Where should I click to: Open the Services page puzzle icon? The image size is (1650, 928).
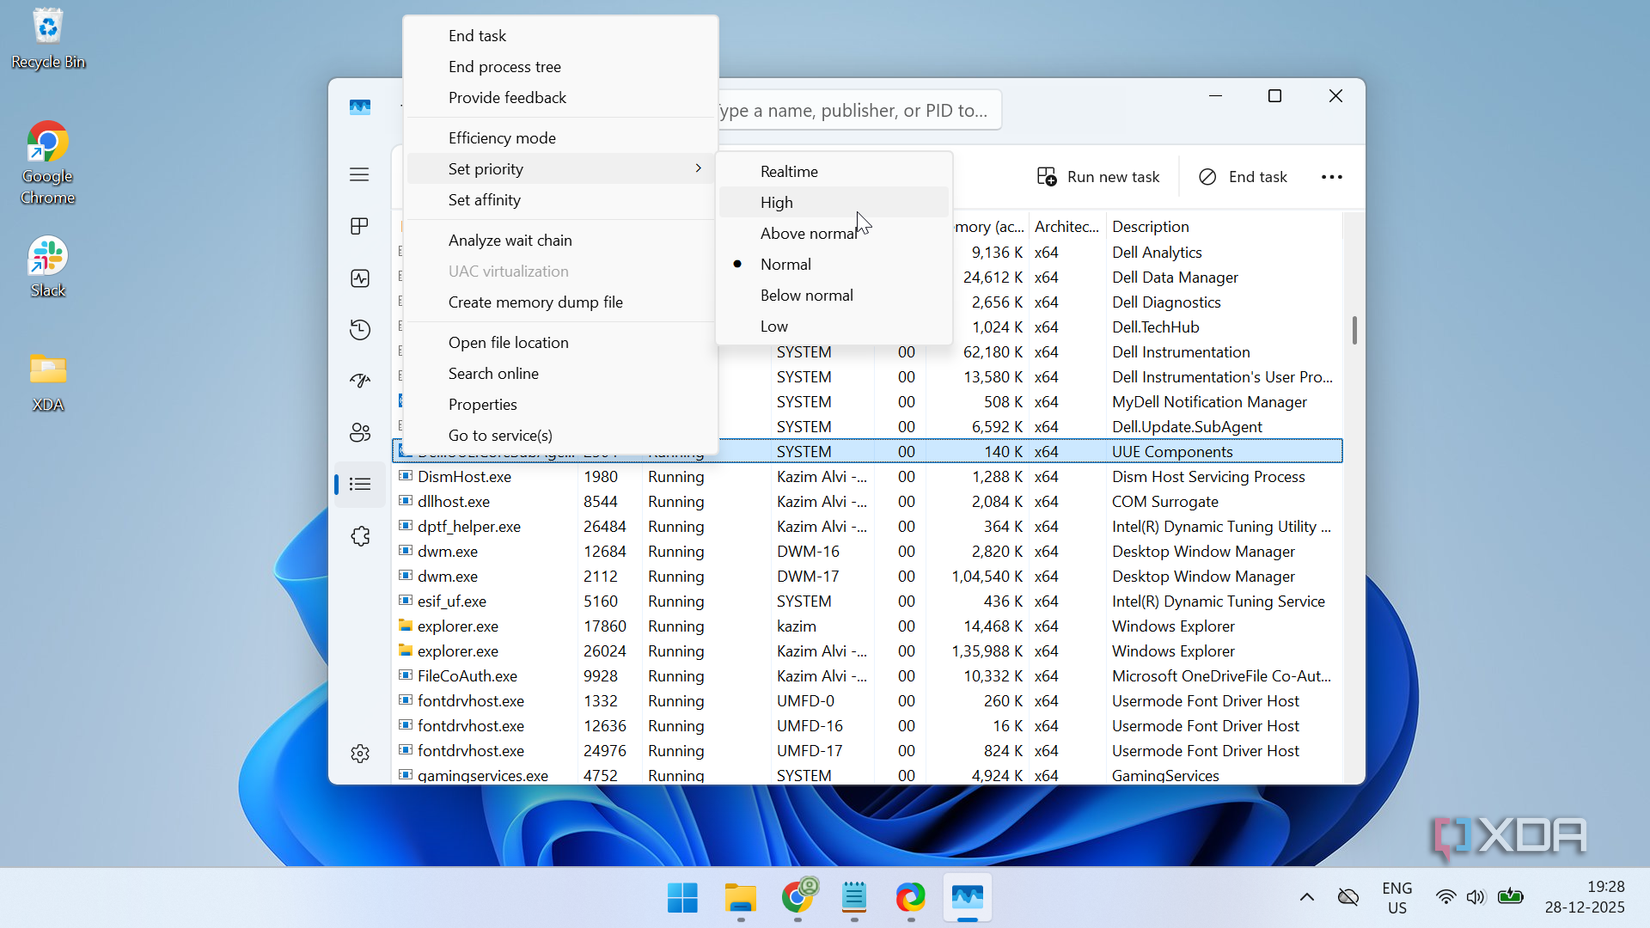point(359,537)
